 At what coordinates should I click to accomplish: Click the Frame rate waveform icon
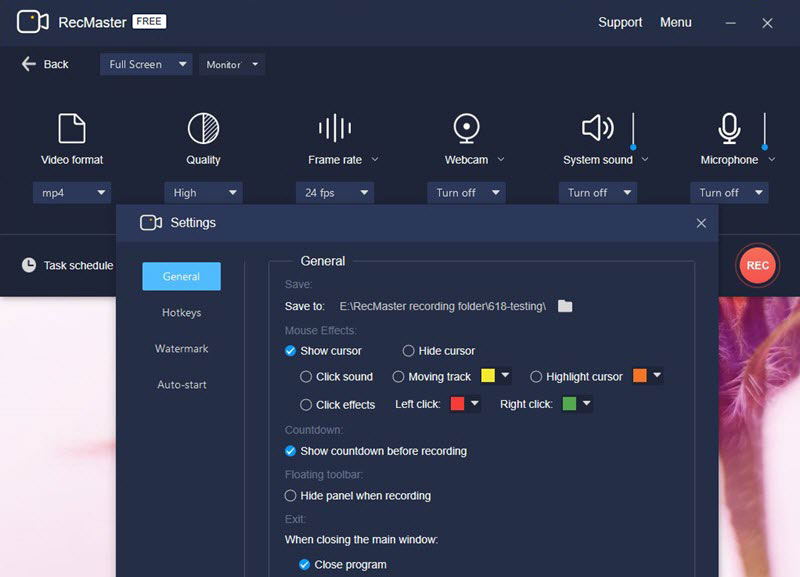335,128
